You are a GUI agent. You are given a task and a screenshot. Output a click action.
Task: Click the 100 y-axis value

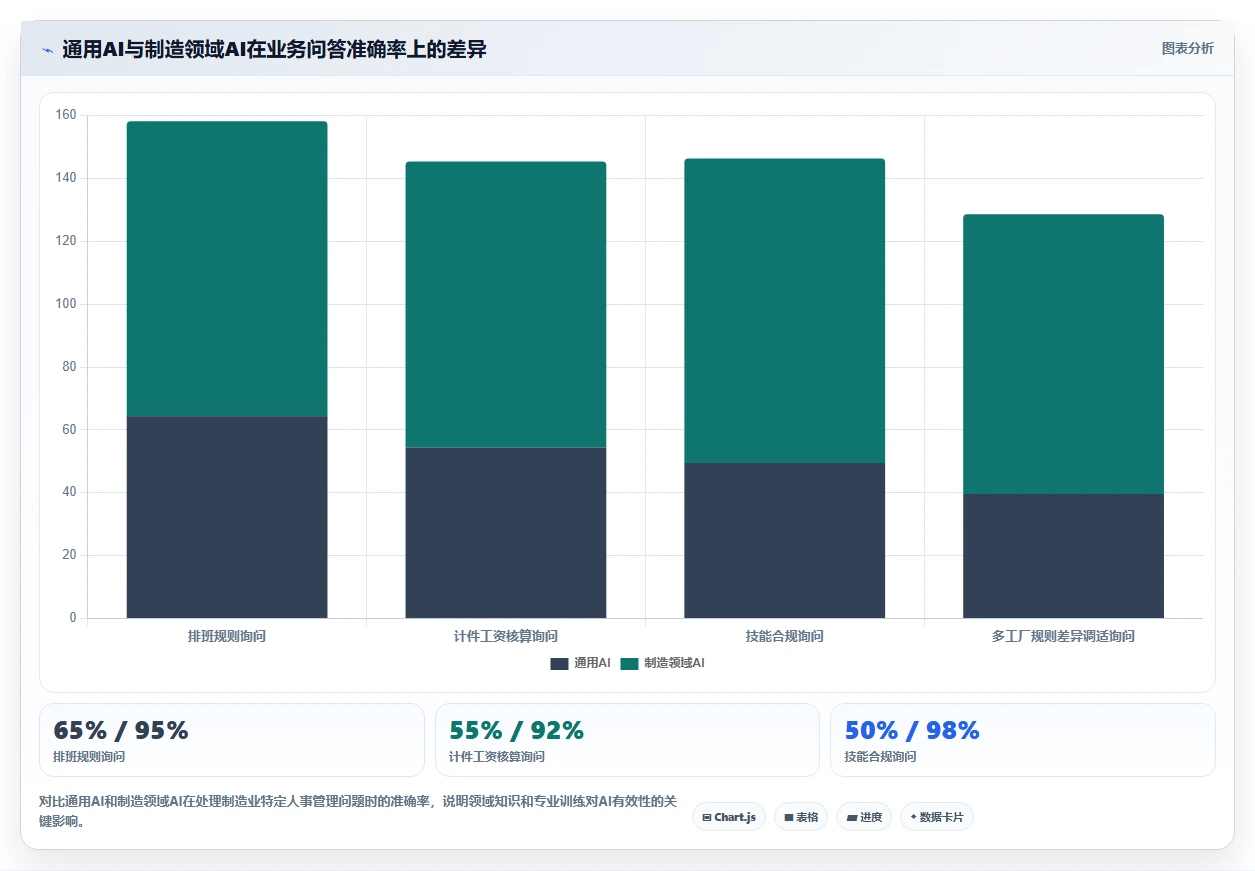tap(66, 304)
